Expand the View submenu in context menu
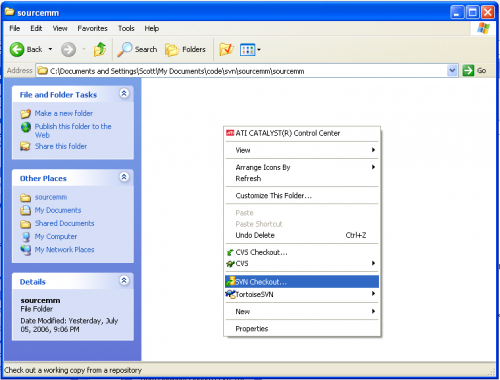The image size is (500, 380). (x=302, y=150)
